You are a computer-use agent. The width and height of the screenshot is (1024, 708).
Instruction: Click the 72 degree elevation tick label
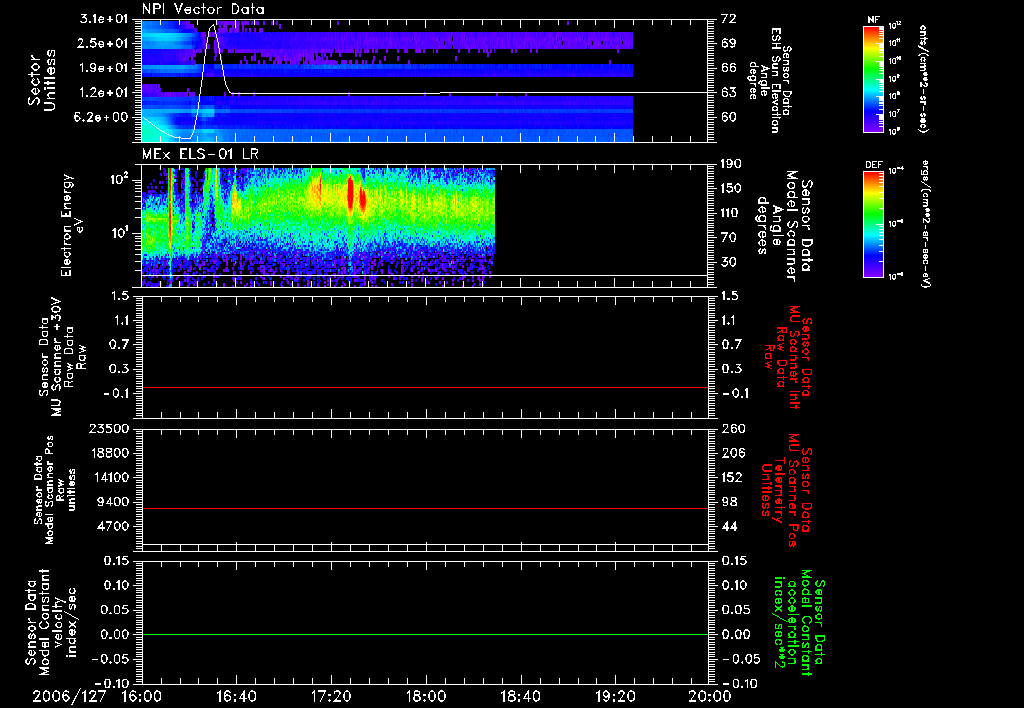(x=728, y=19)
